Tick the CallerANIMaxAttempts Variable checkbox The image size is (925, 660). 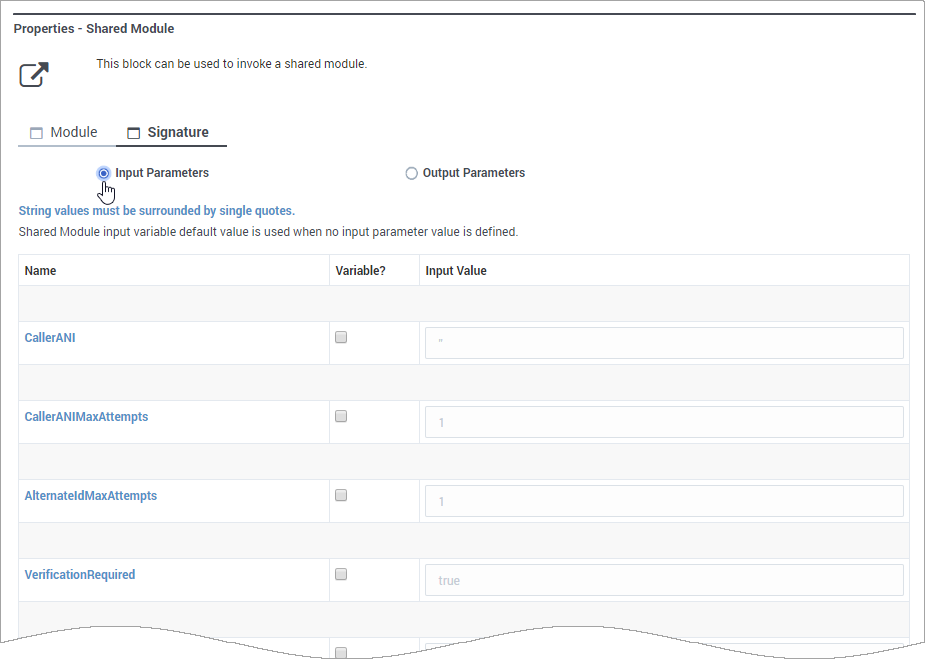point(341,417)
